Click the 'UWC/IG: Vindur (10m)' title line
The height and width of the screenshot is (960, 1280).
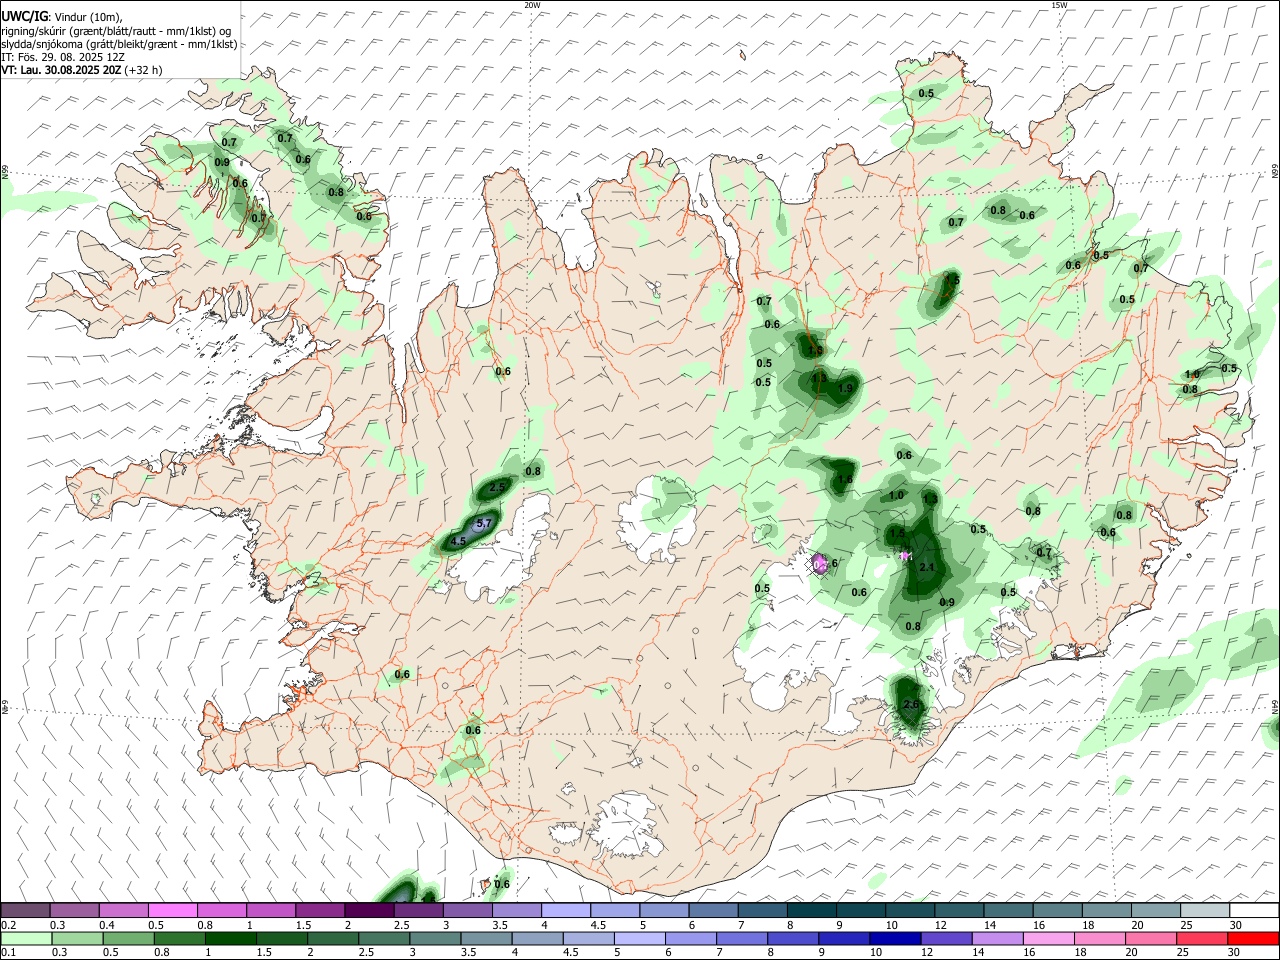[62, 17]
